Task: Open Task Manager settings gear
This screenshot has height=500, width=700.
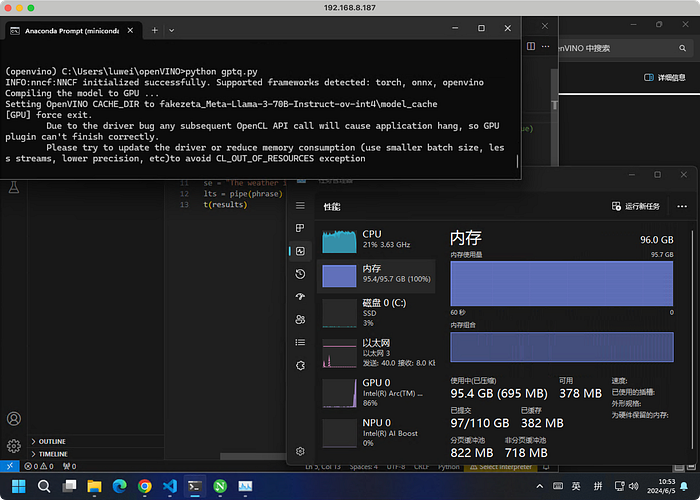Action: click(300, 451)
